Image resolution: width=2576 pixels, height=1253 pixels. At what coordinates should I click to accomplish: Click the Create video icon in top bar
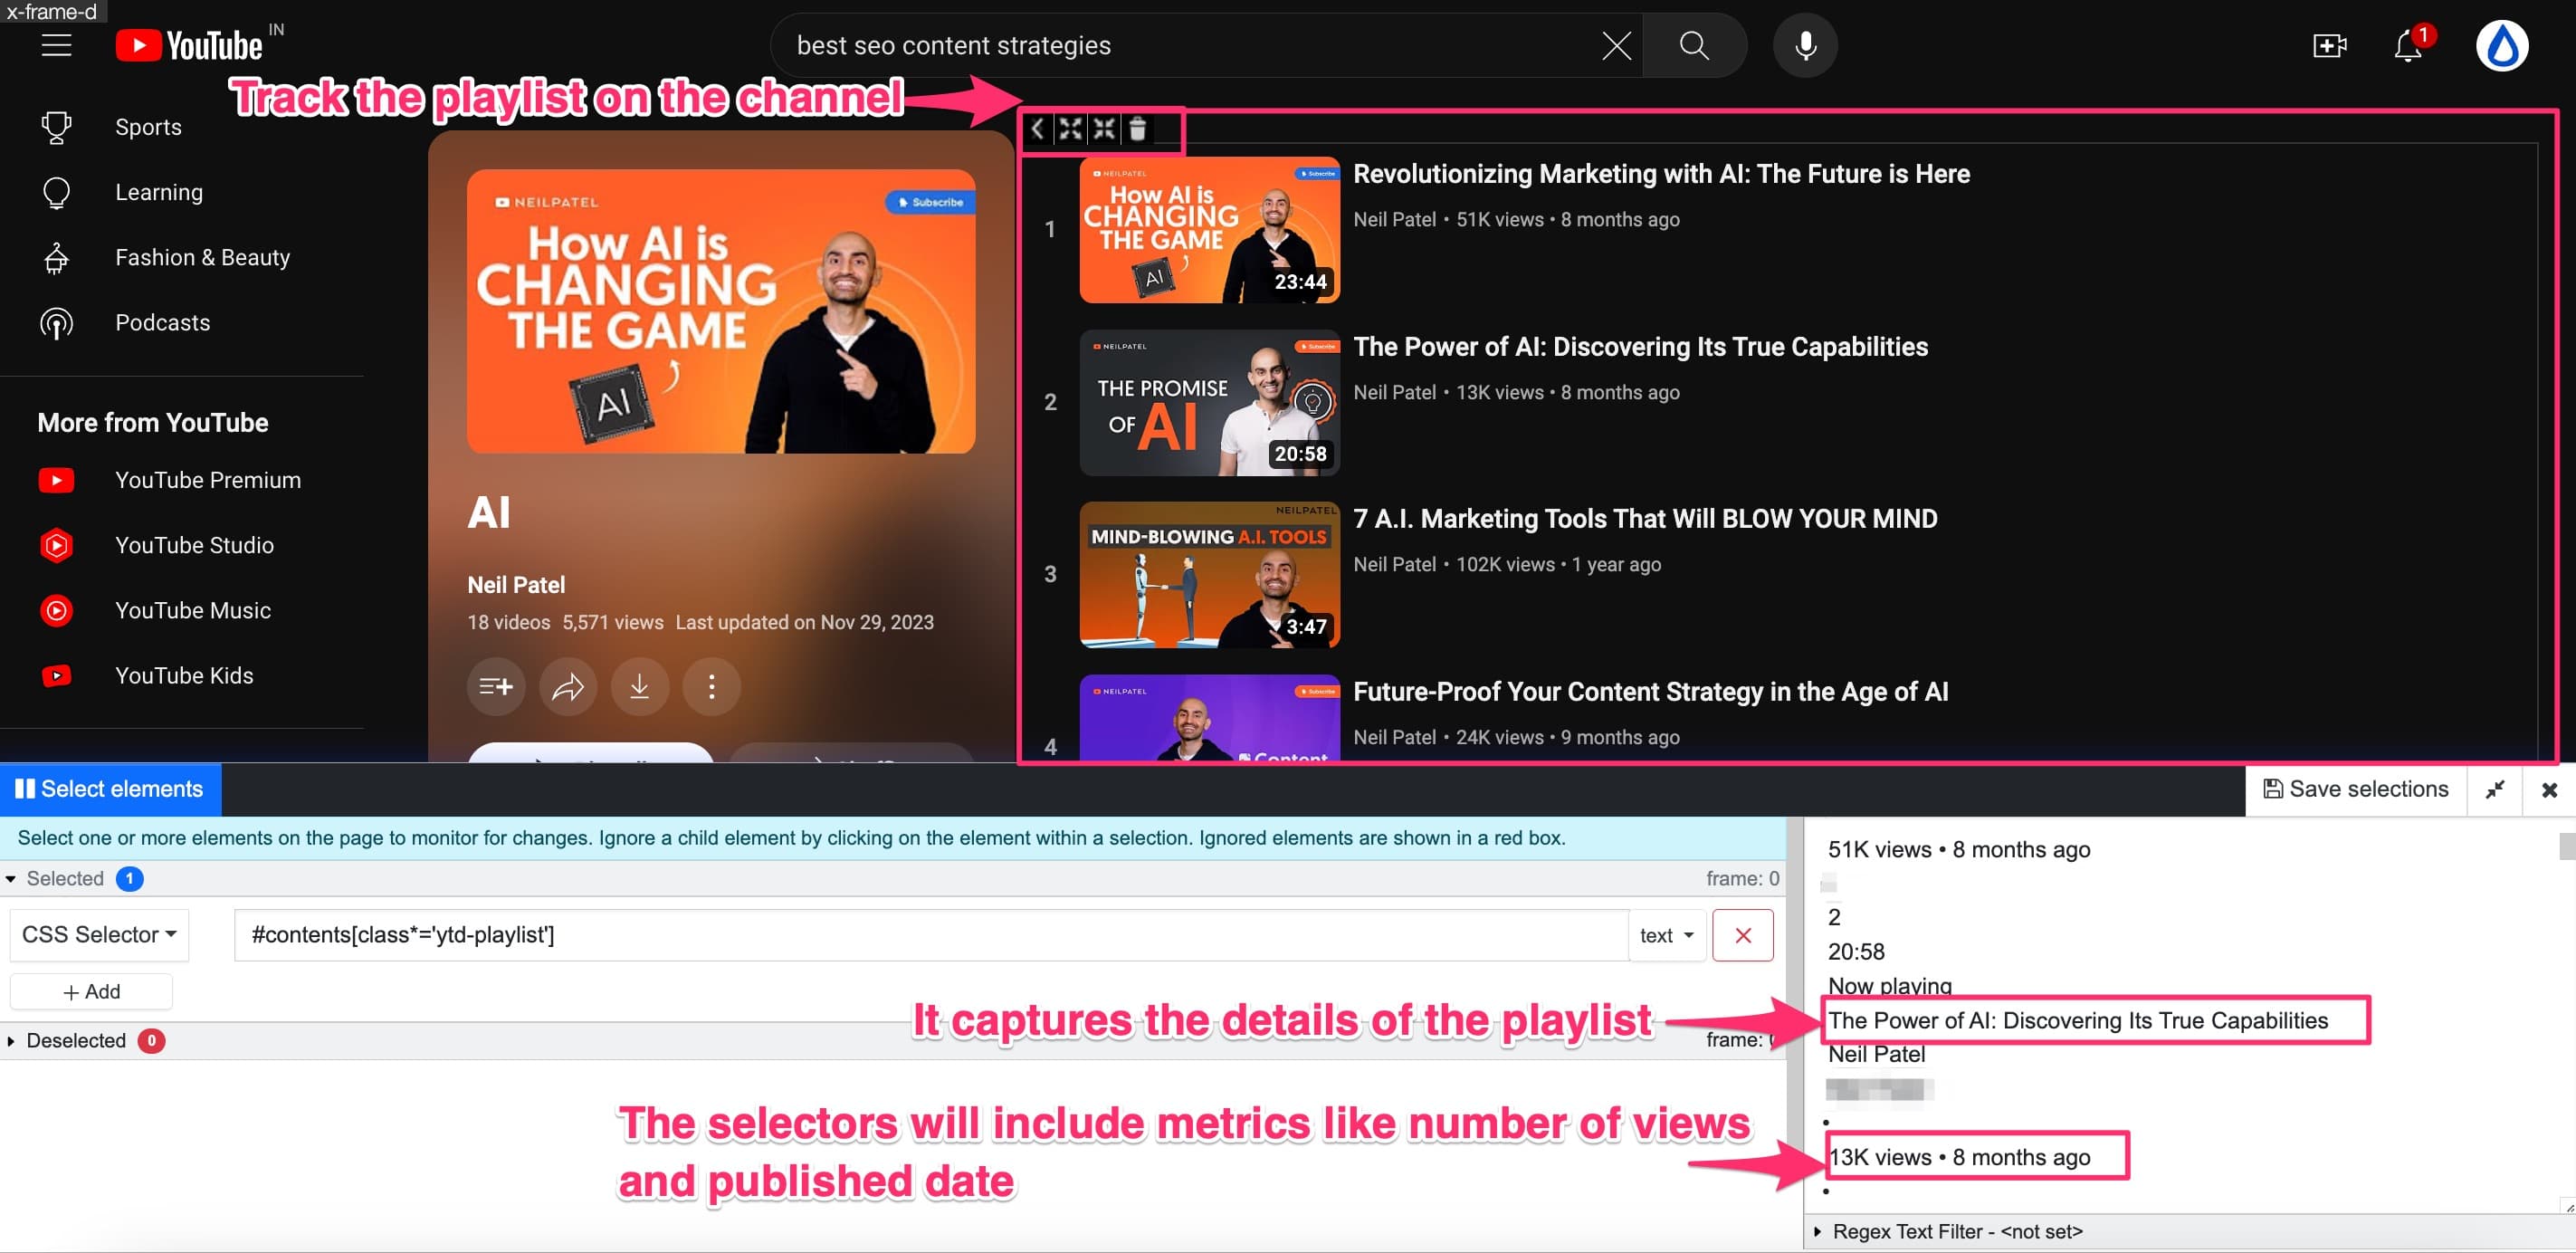coord(2329,45)
